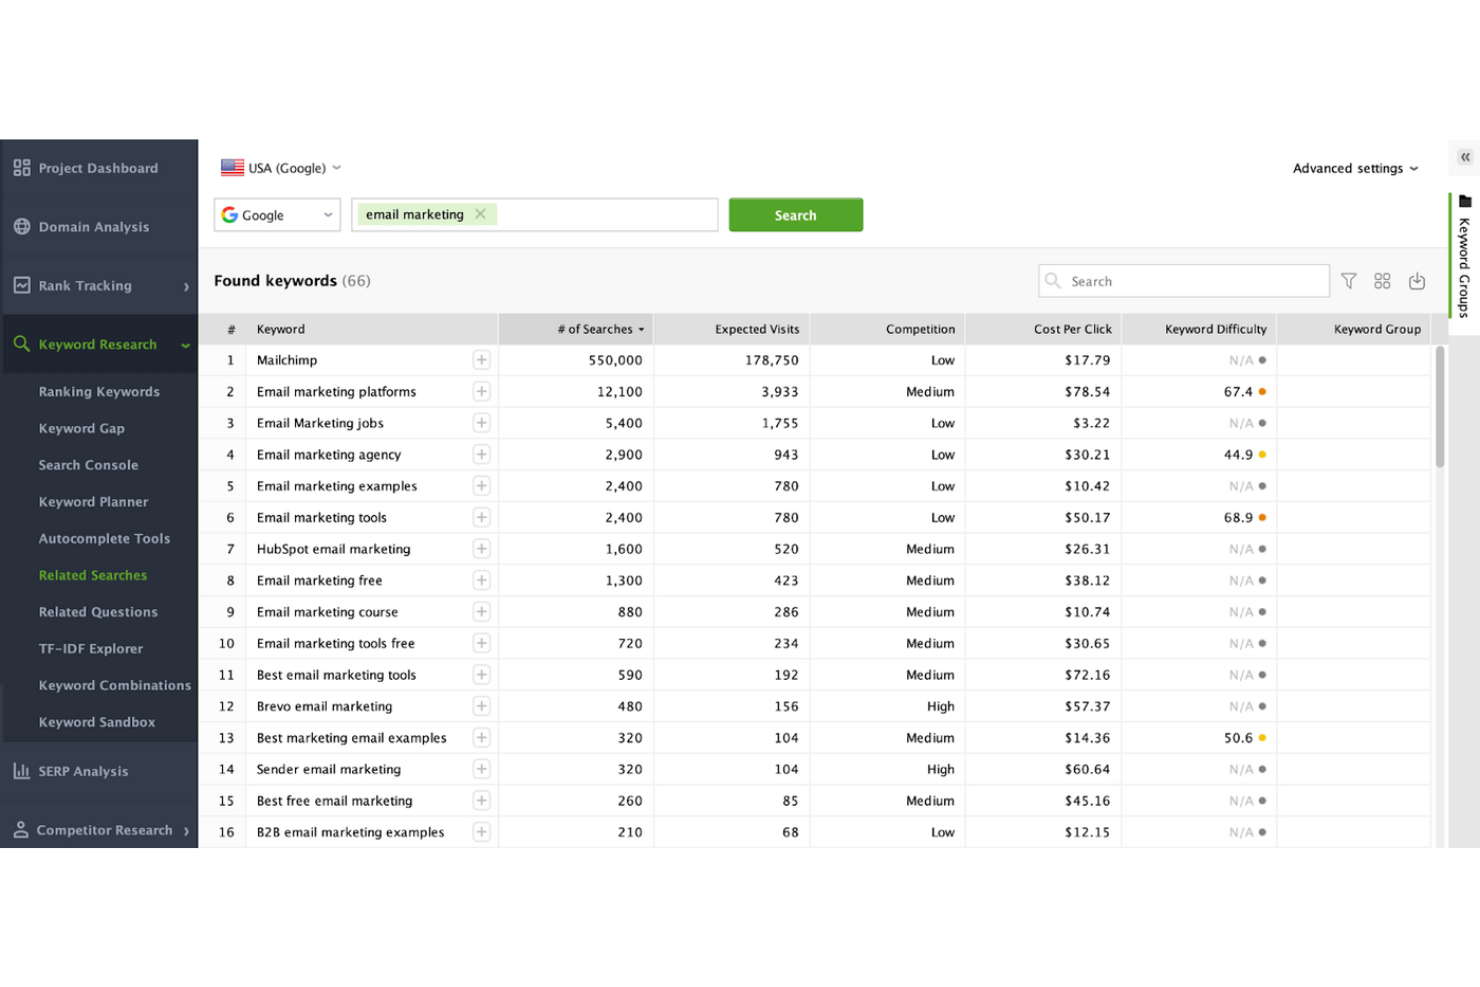Open the Project Dashboard icon
1480x987 pixels.
21,168
